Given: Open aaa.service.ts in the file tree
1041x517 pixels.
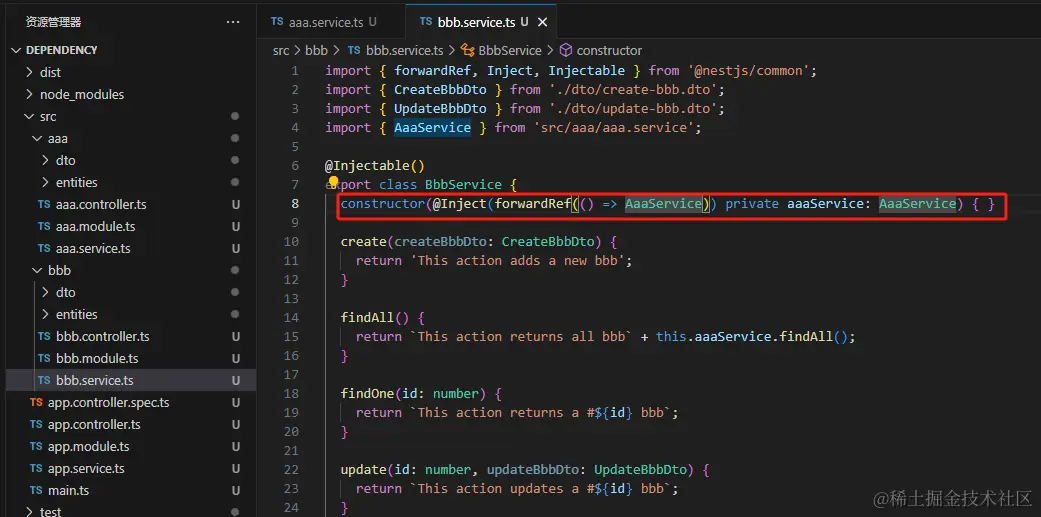Looking at the screenshot, I should 93,249.
